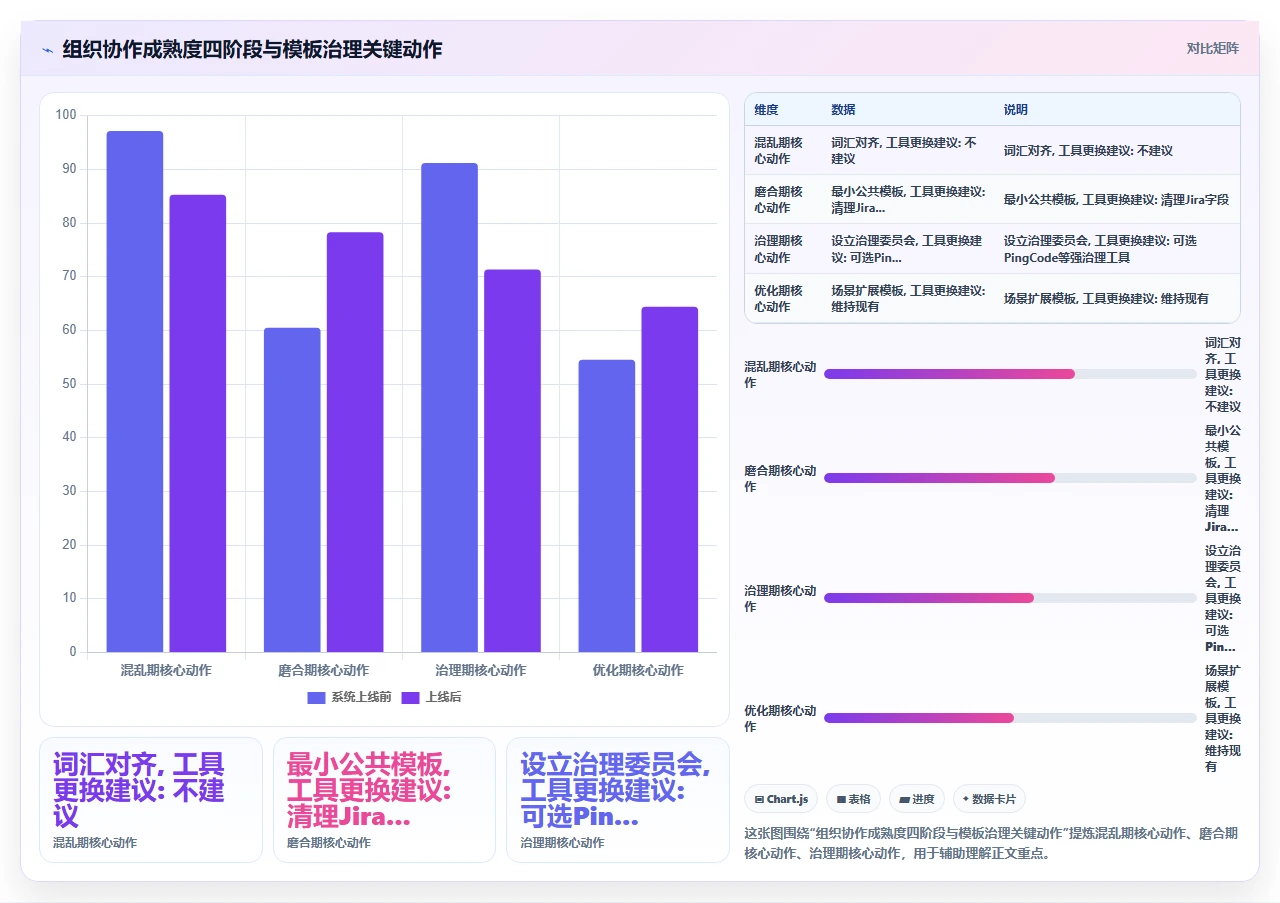Click the 磨合期核心动作 progress bar
Screen dimensions: 1280x903
1010,478
